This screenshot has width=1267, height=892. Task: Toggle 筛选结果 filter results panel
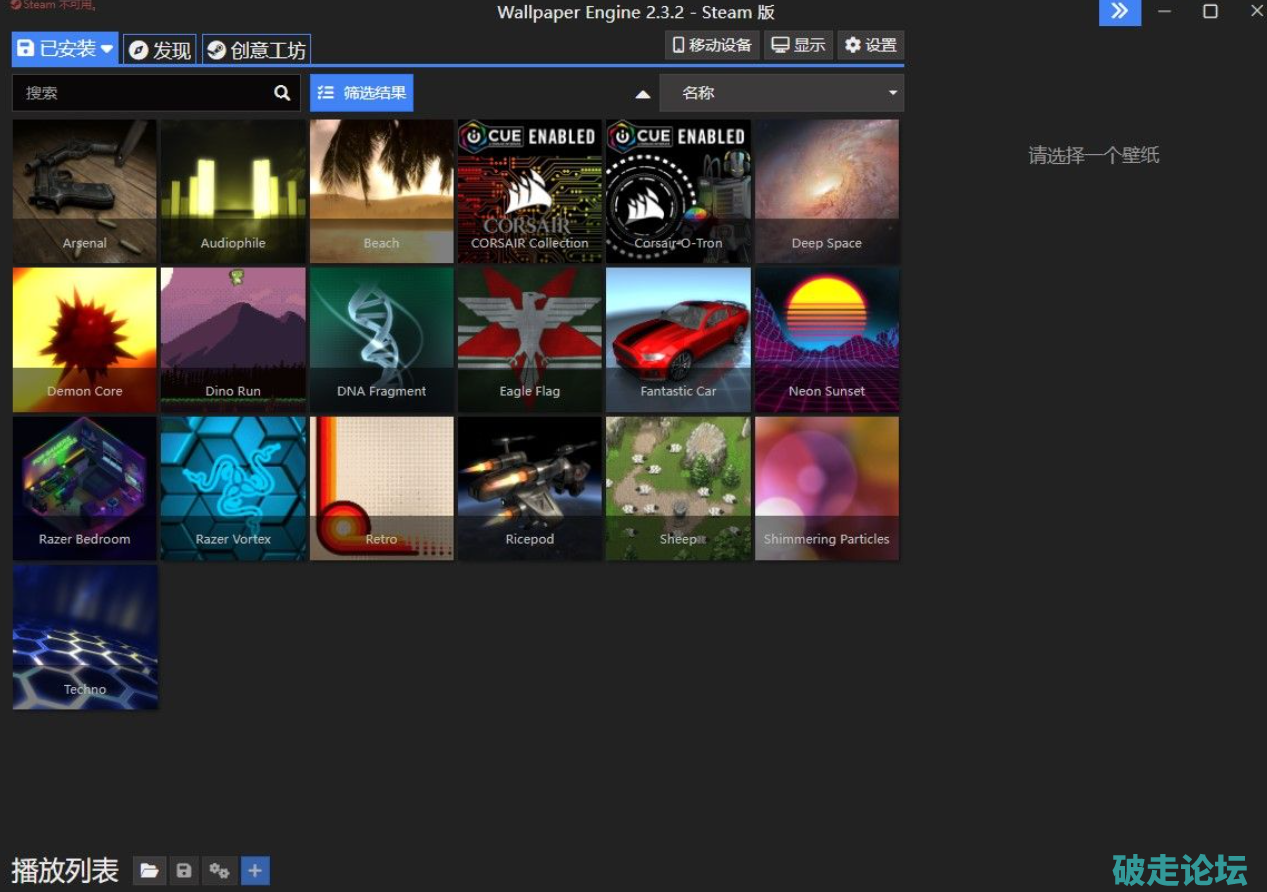361,93
